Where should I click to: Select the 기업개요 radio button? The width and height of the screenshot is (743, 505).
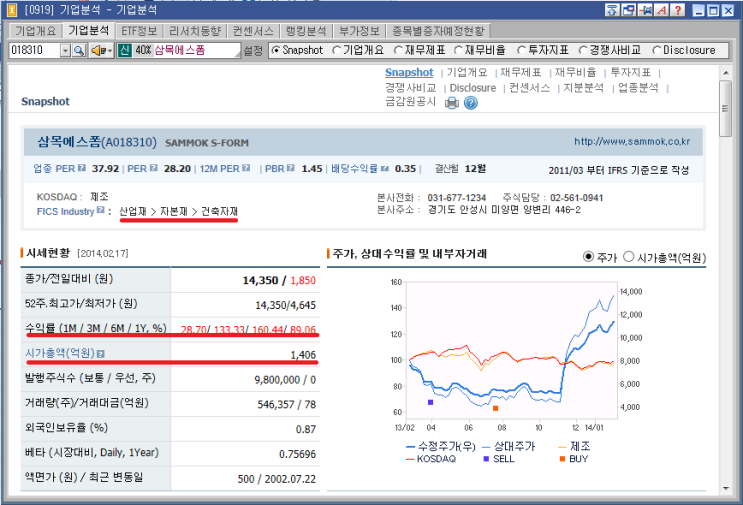click(x=336, y=50)
